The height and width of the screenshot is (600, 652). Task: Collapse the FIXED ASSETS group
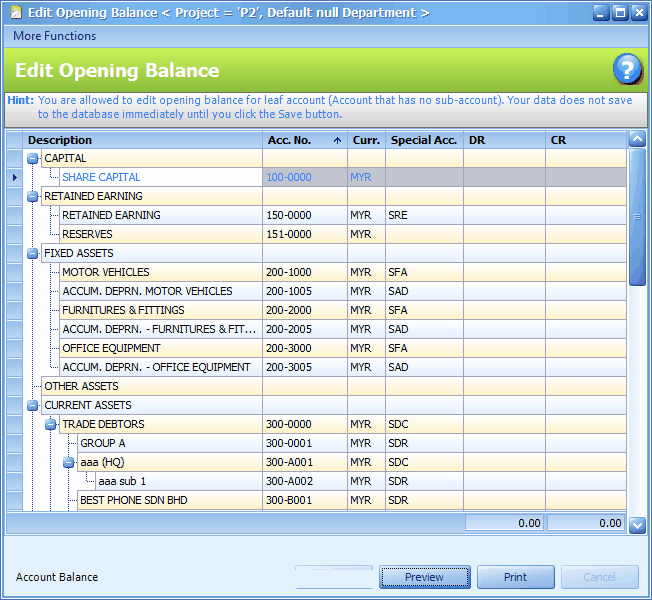click(x=32, y=253)
